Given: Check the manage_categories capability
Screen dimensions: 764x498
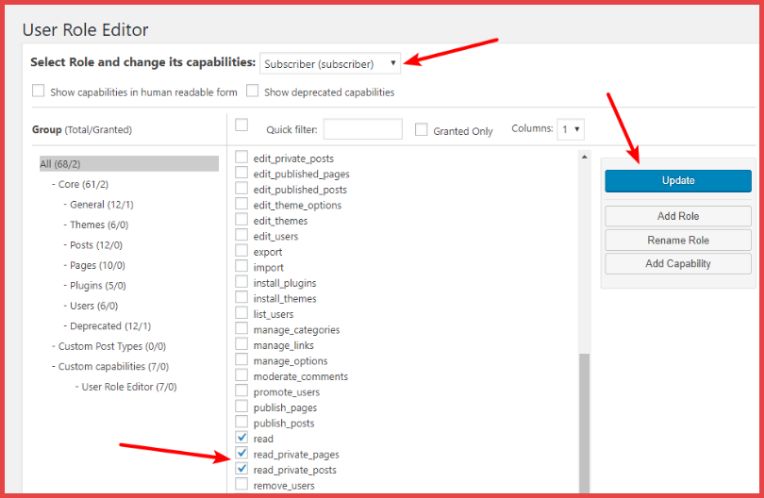Looking at the screenshot, I should pyautogui.click(x=241, y=328).
